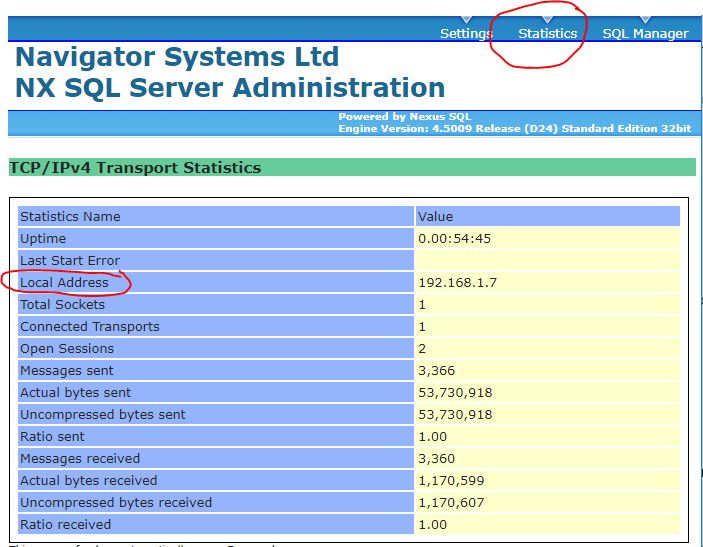703x547 pixels.
Task: Select the Actual bytes sent value 53,730,918
Action: click(455, 392)
